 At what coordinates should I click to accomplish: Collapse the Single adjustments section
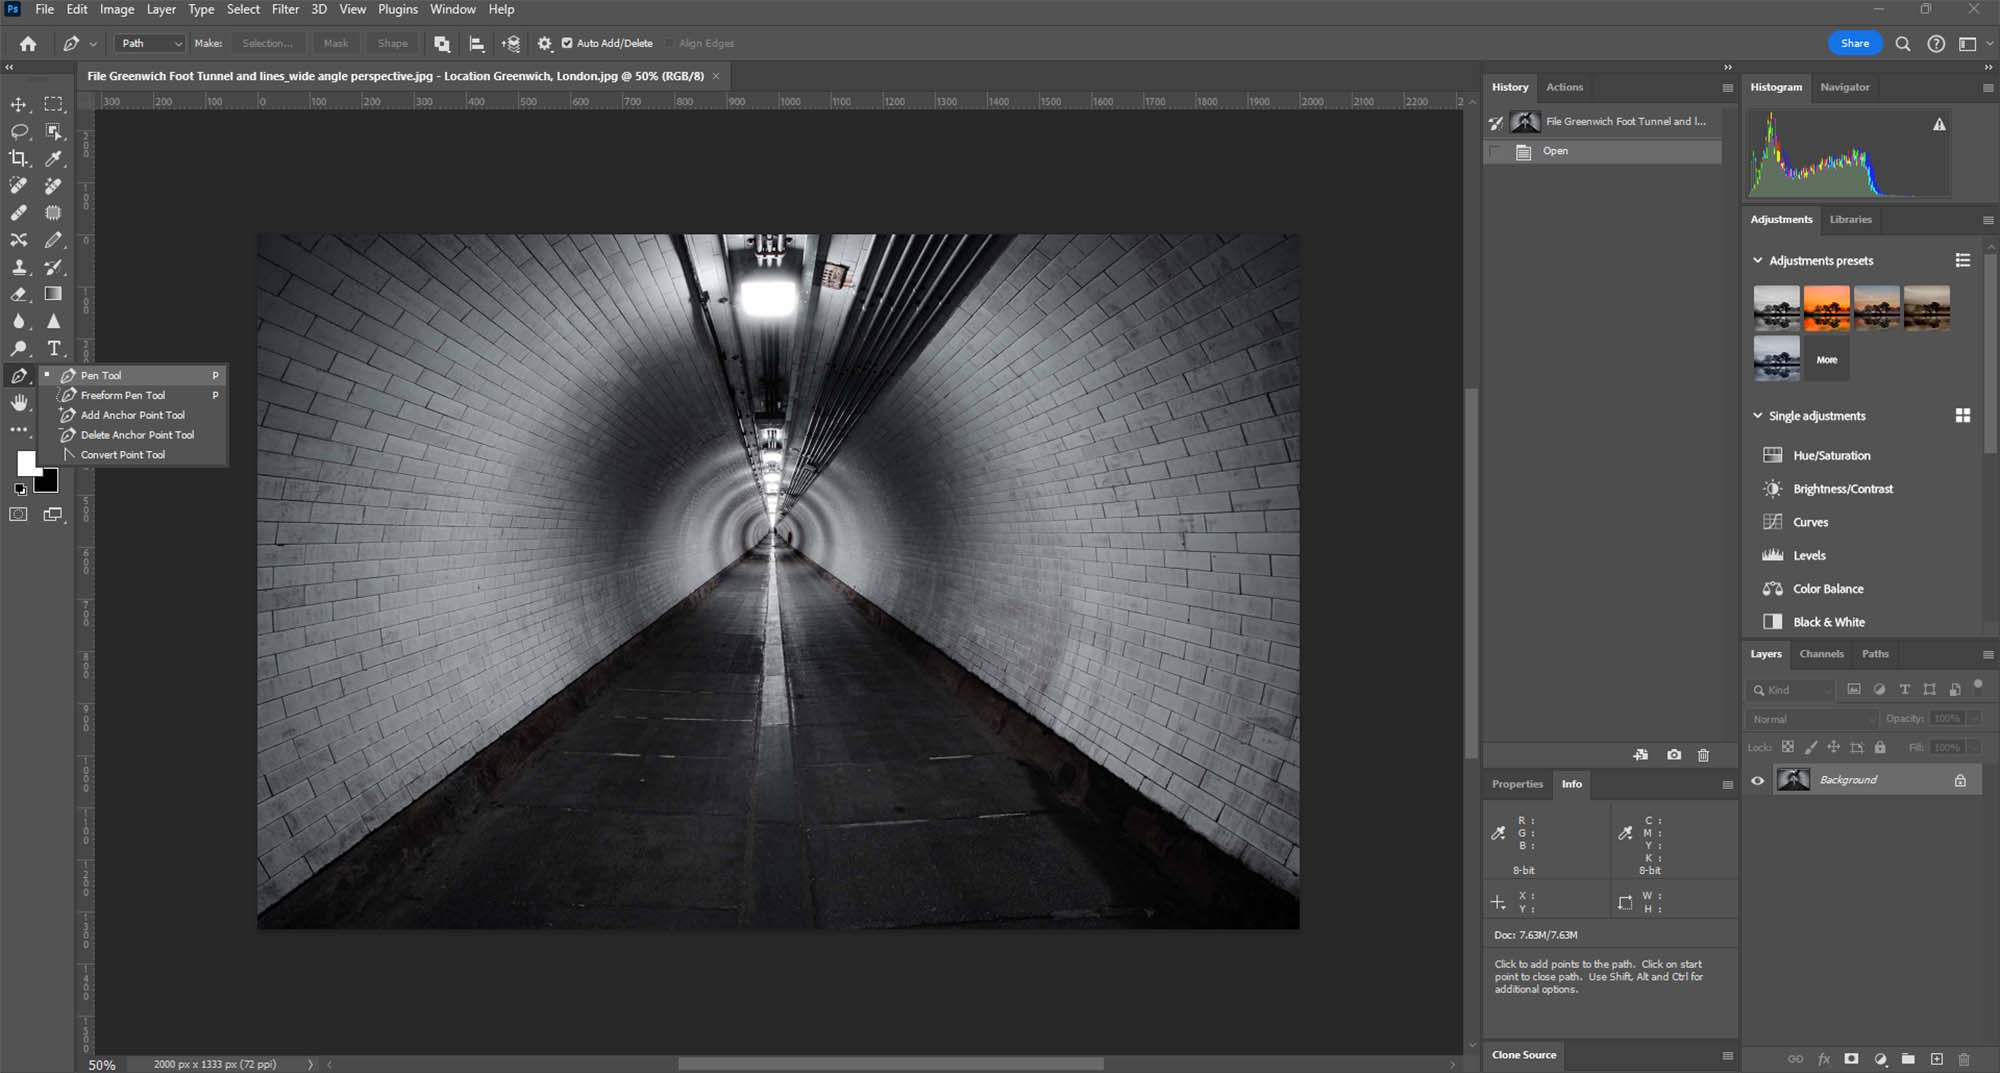[x=1757, y=415]
